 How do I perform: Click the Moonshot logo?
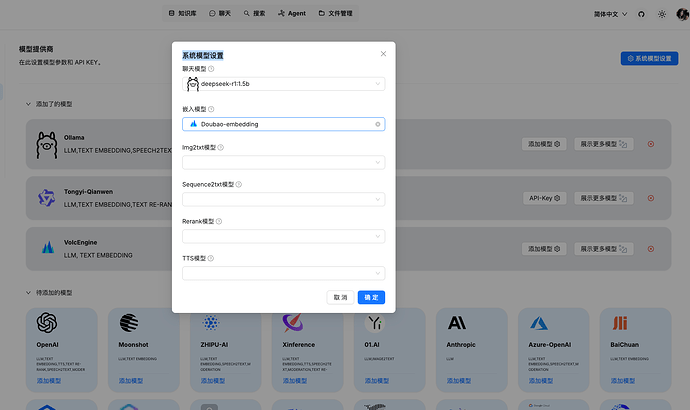(x=129, y=323)
